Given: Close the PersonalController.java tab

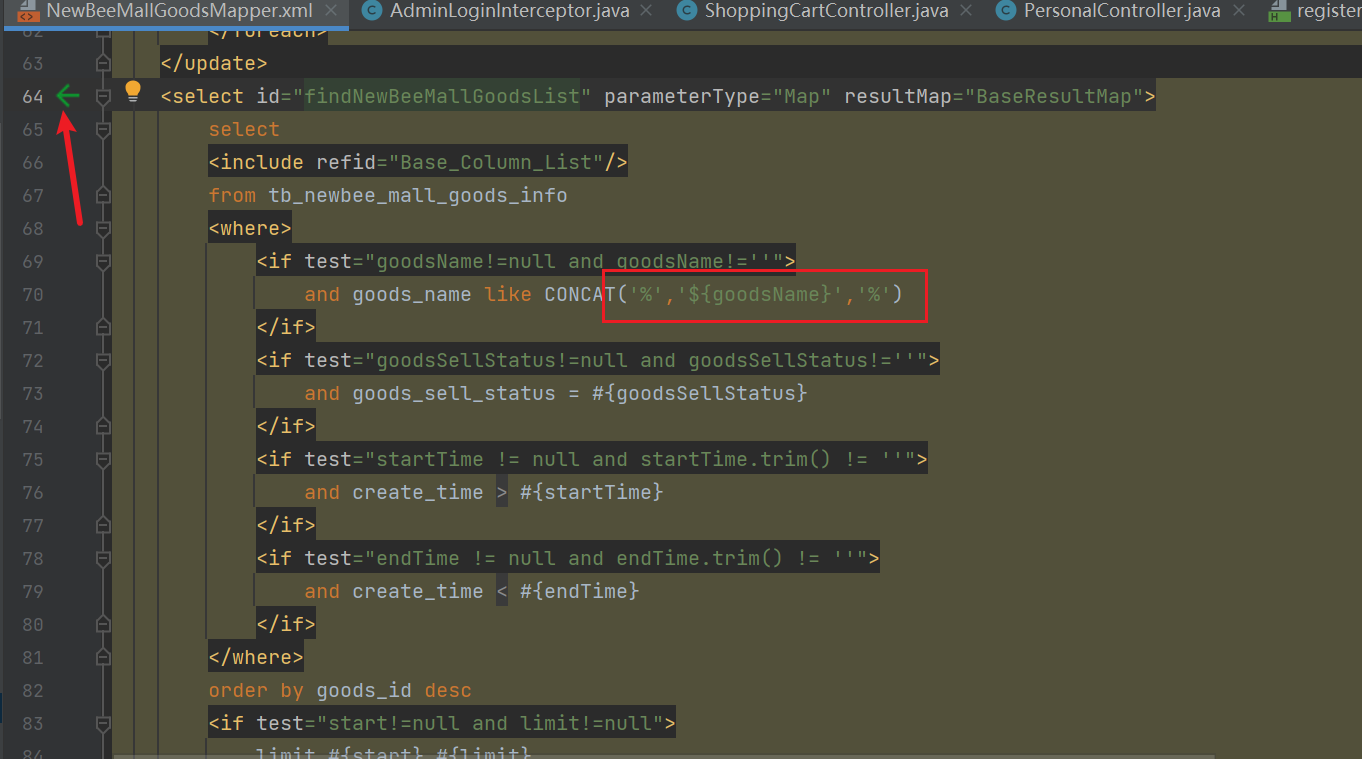Looking at the screenshot, I should (x=1240, y=12).
